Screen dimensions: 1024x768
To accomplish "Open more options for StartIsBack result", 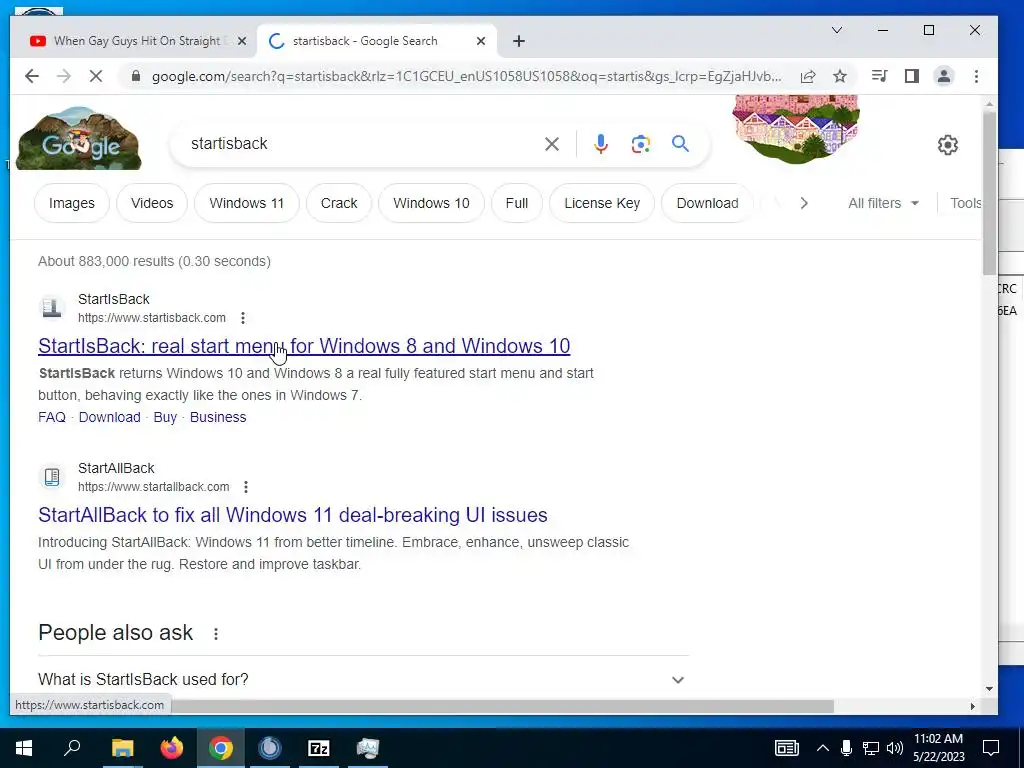I will coord(243,318).
